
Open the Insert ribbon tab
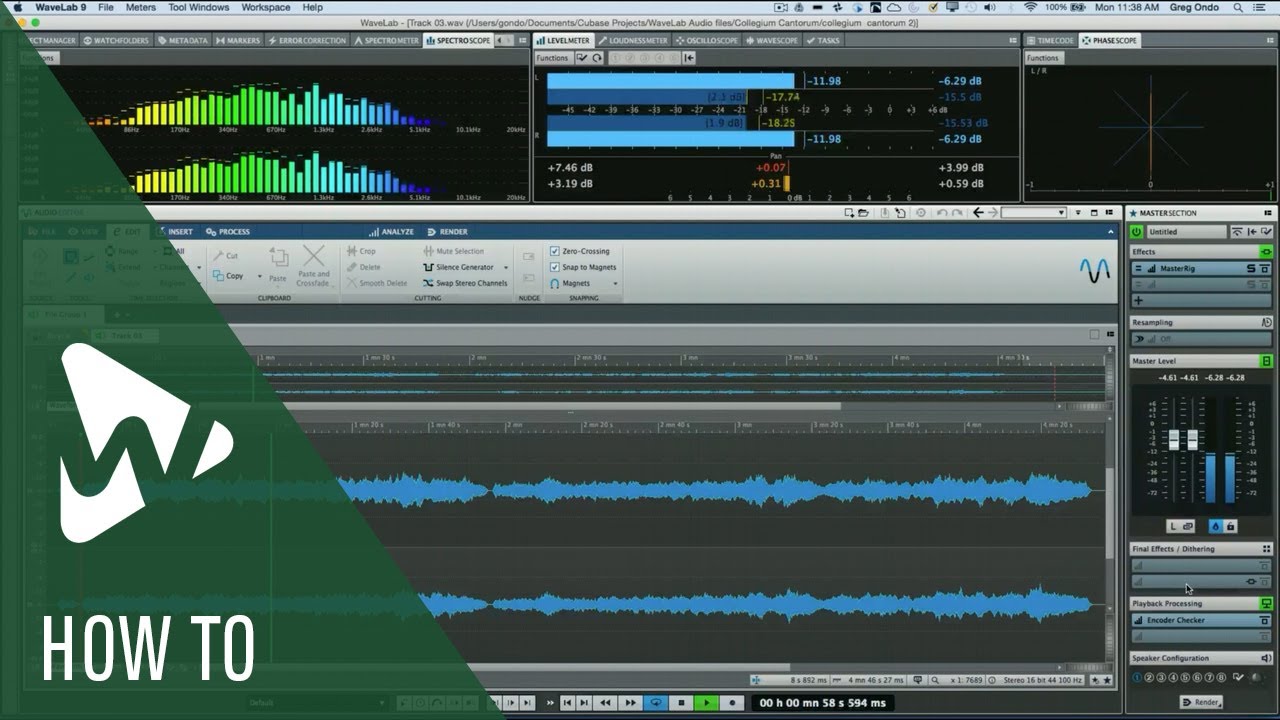[x=175, y=232]
